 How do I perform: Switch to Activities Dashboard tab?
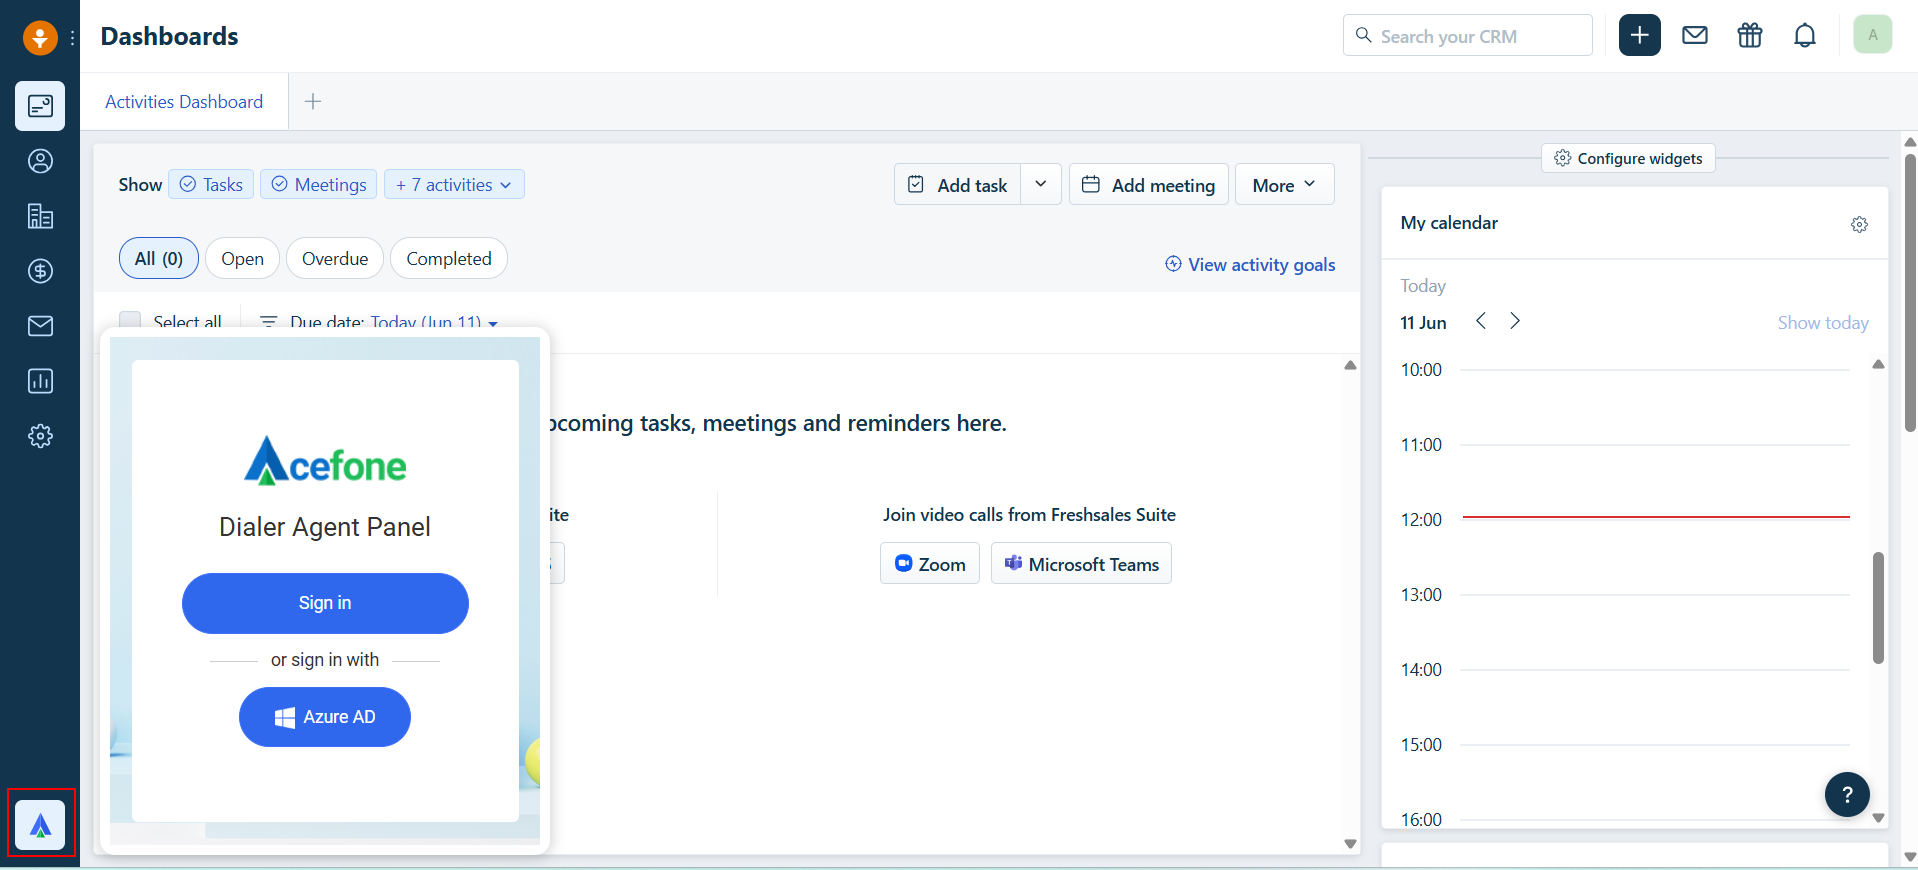pos(184,102)
